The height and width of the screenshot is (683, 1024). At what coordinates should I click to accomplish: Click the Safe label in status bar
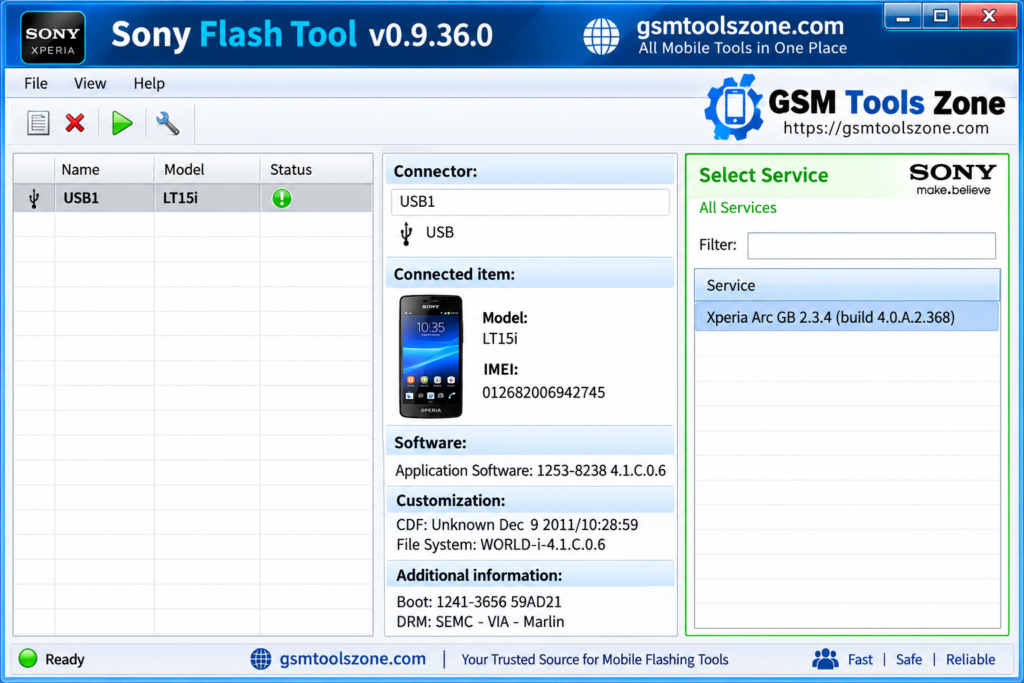(x=908, y=659)
